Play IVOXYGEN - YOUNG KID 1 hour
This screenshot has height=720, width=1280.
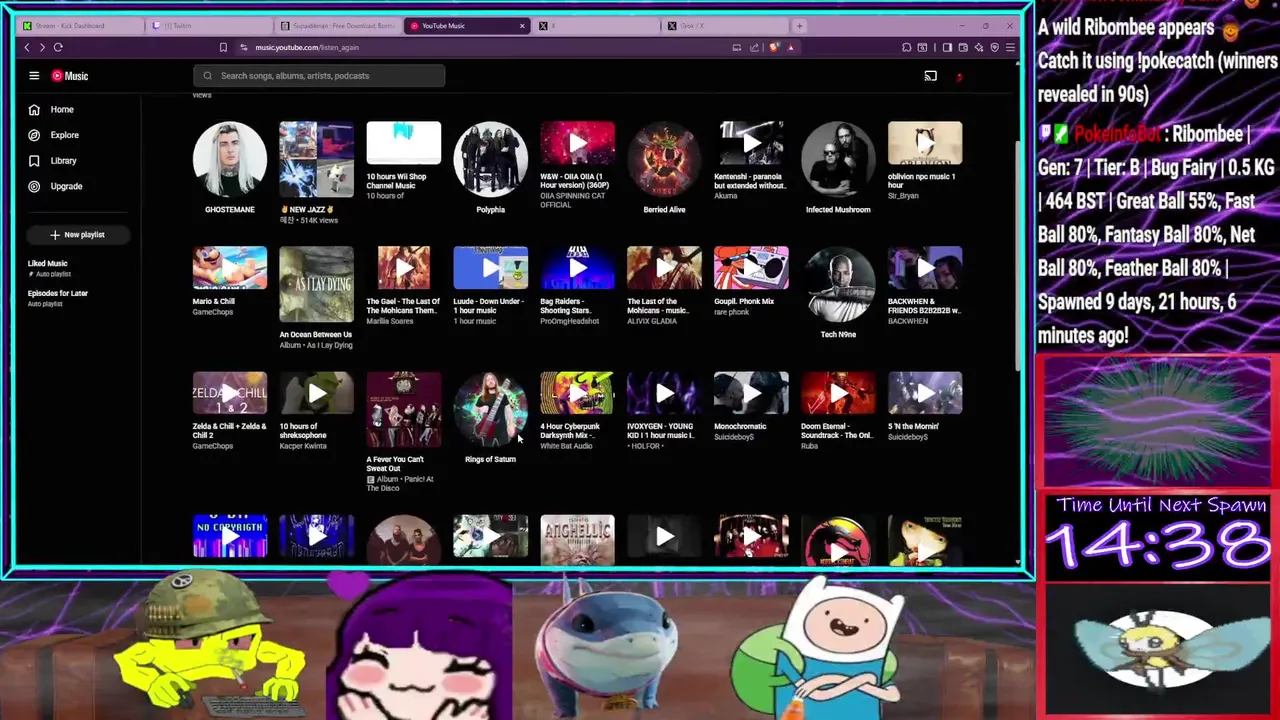(x=664, y=393)
